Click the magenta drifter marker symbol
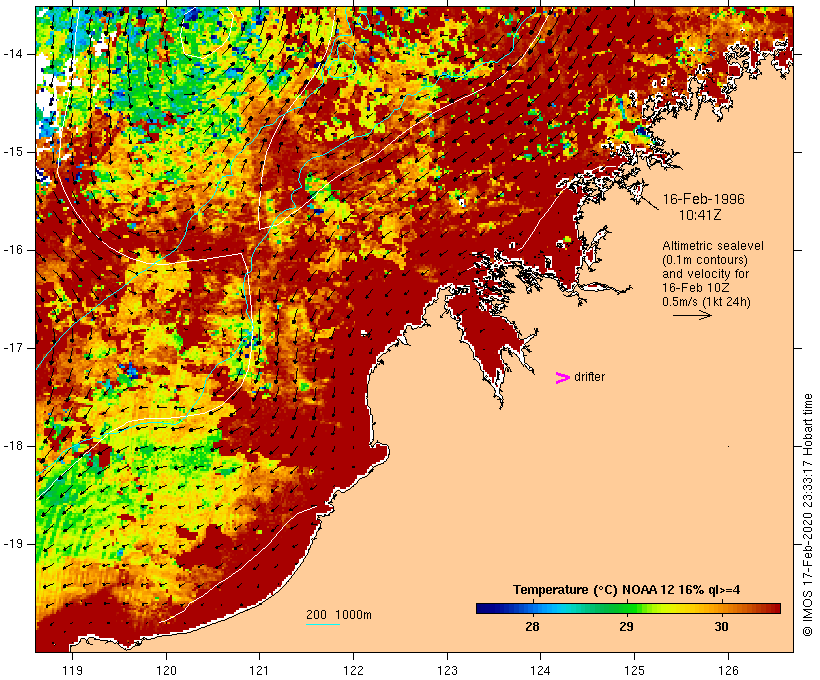This screenshot has height=680, width=820. 563,378
